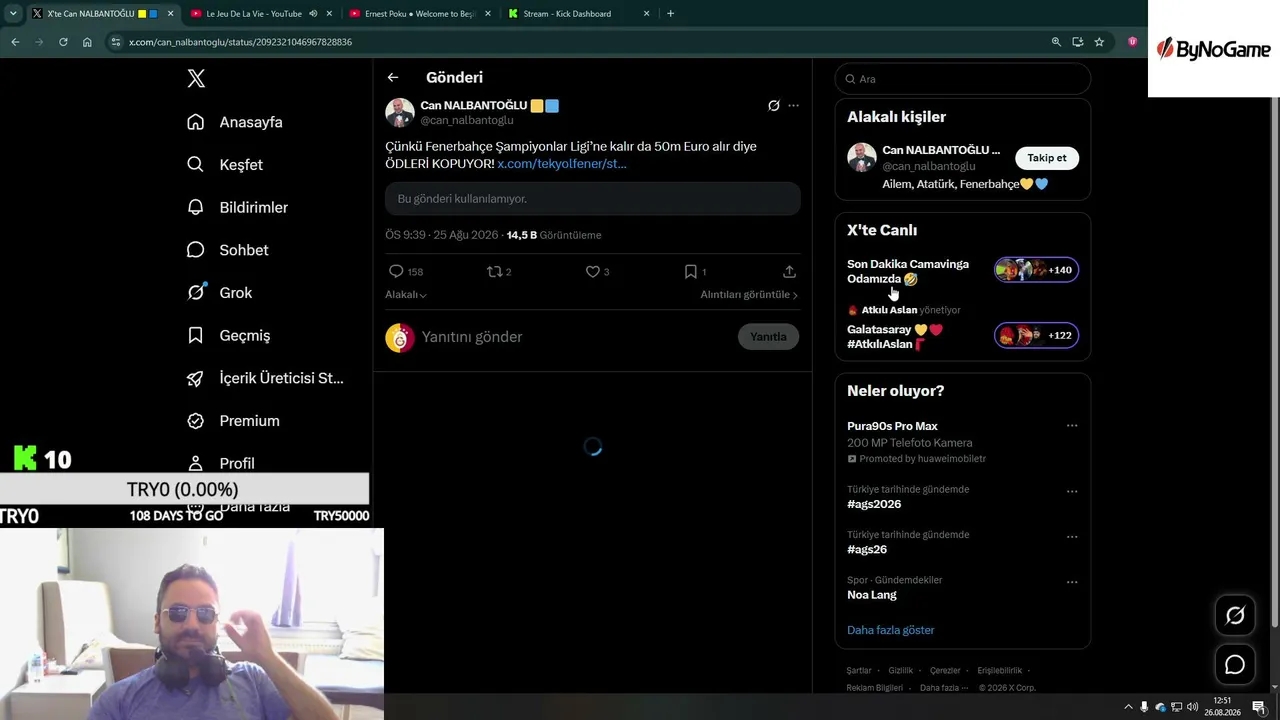The height and width of the screenshot is (720, 1280).
Task: Open Anasayfa in the sidebar
Action: coord(235,122)
